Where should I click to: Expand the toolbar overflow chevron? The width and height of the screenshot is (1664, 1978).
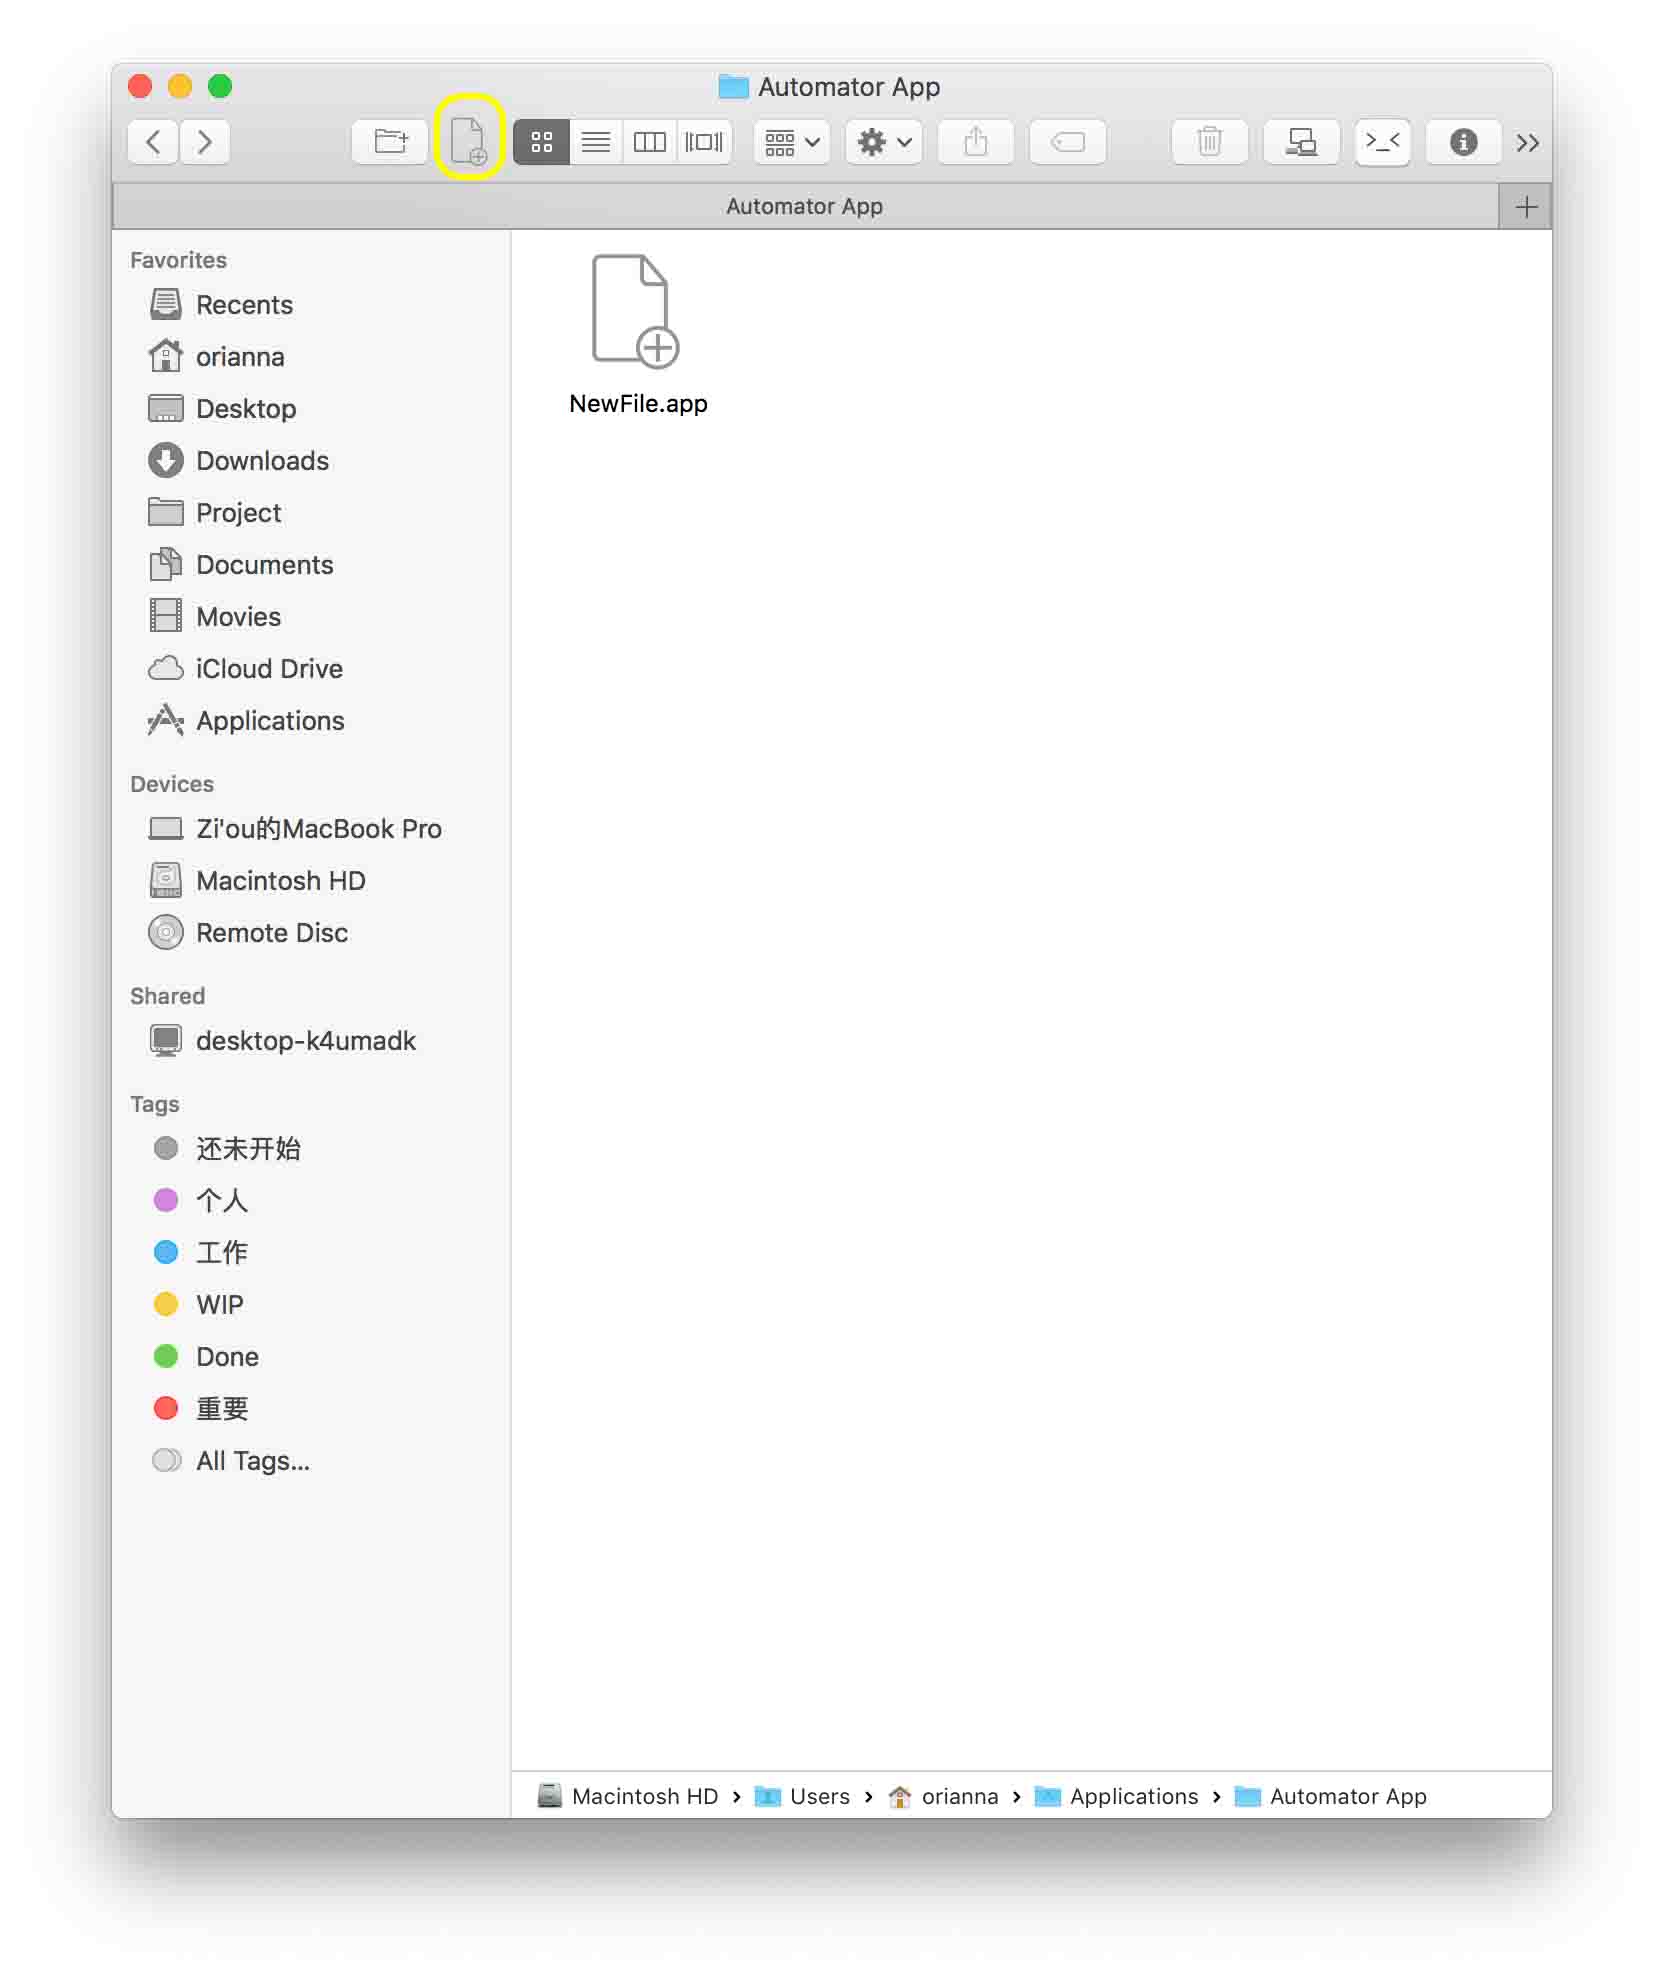click(1527, 143)
